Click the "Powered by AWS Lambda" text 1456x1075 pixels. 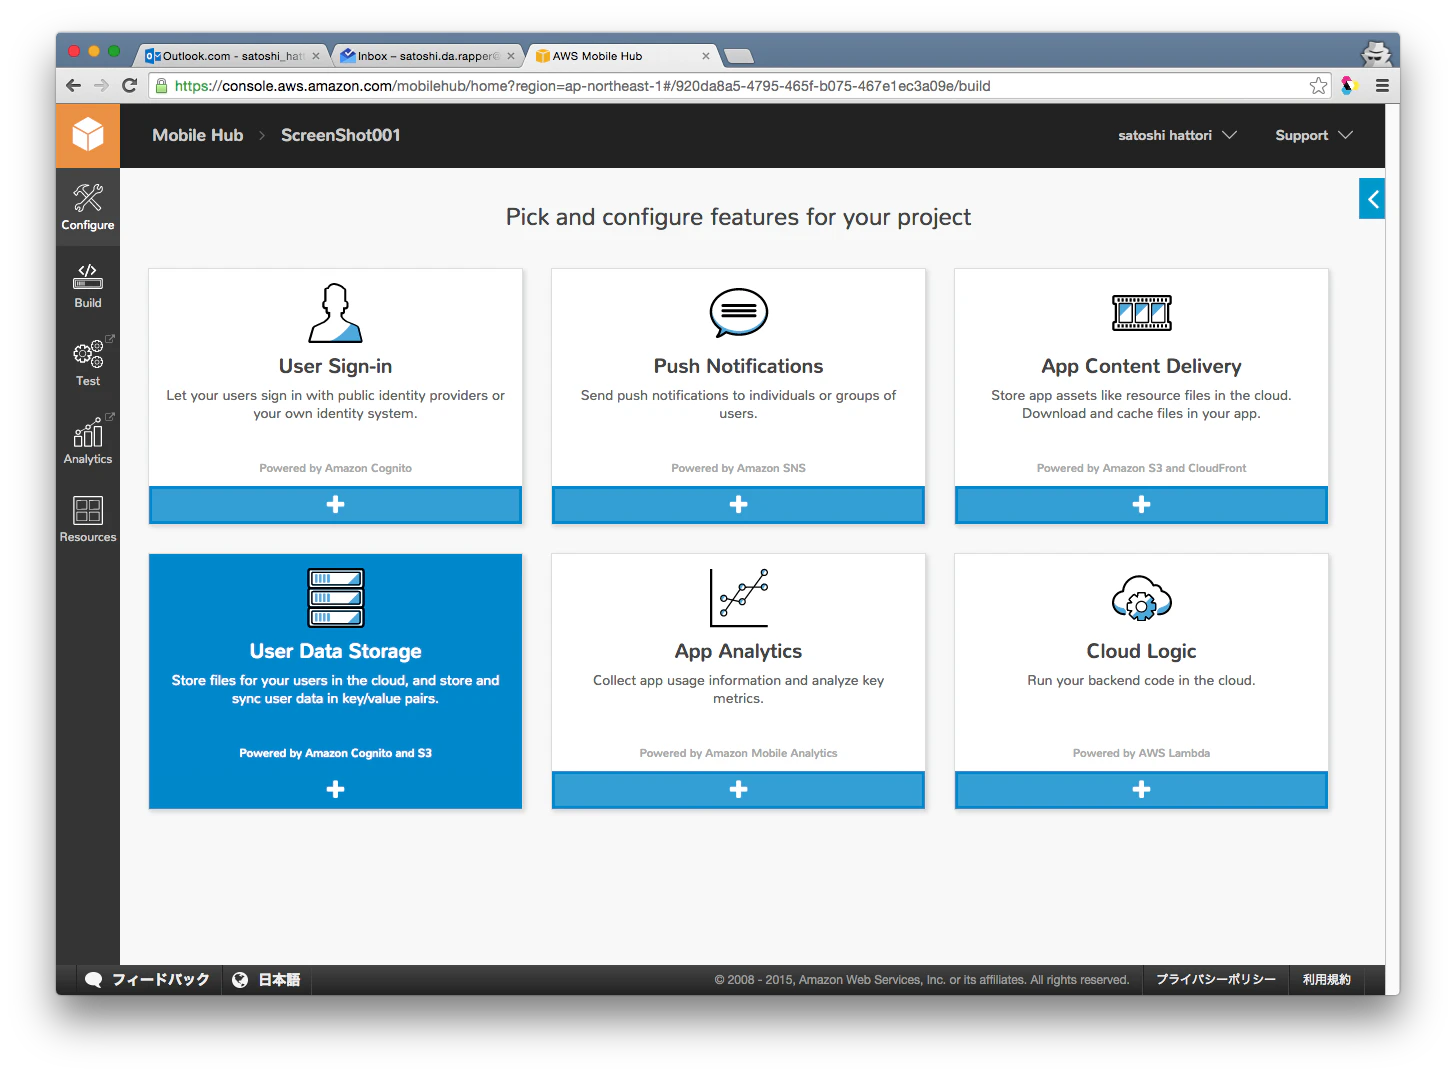pos(1142,753)
